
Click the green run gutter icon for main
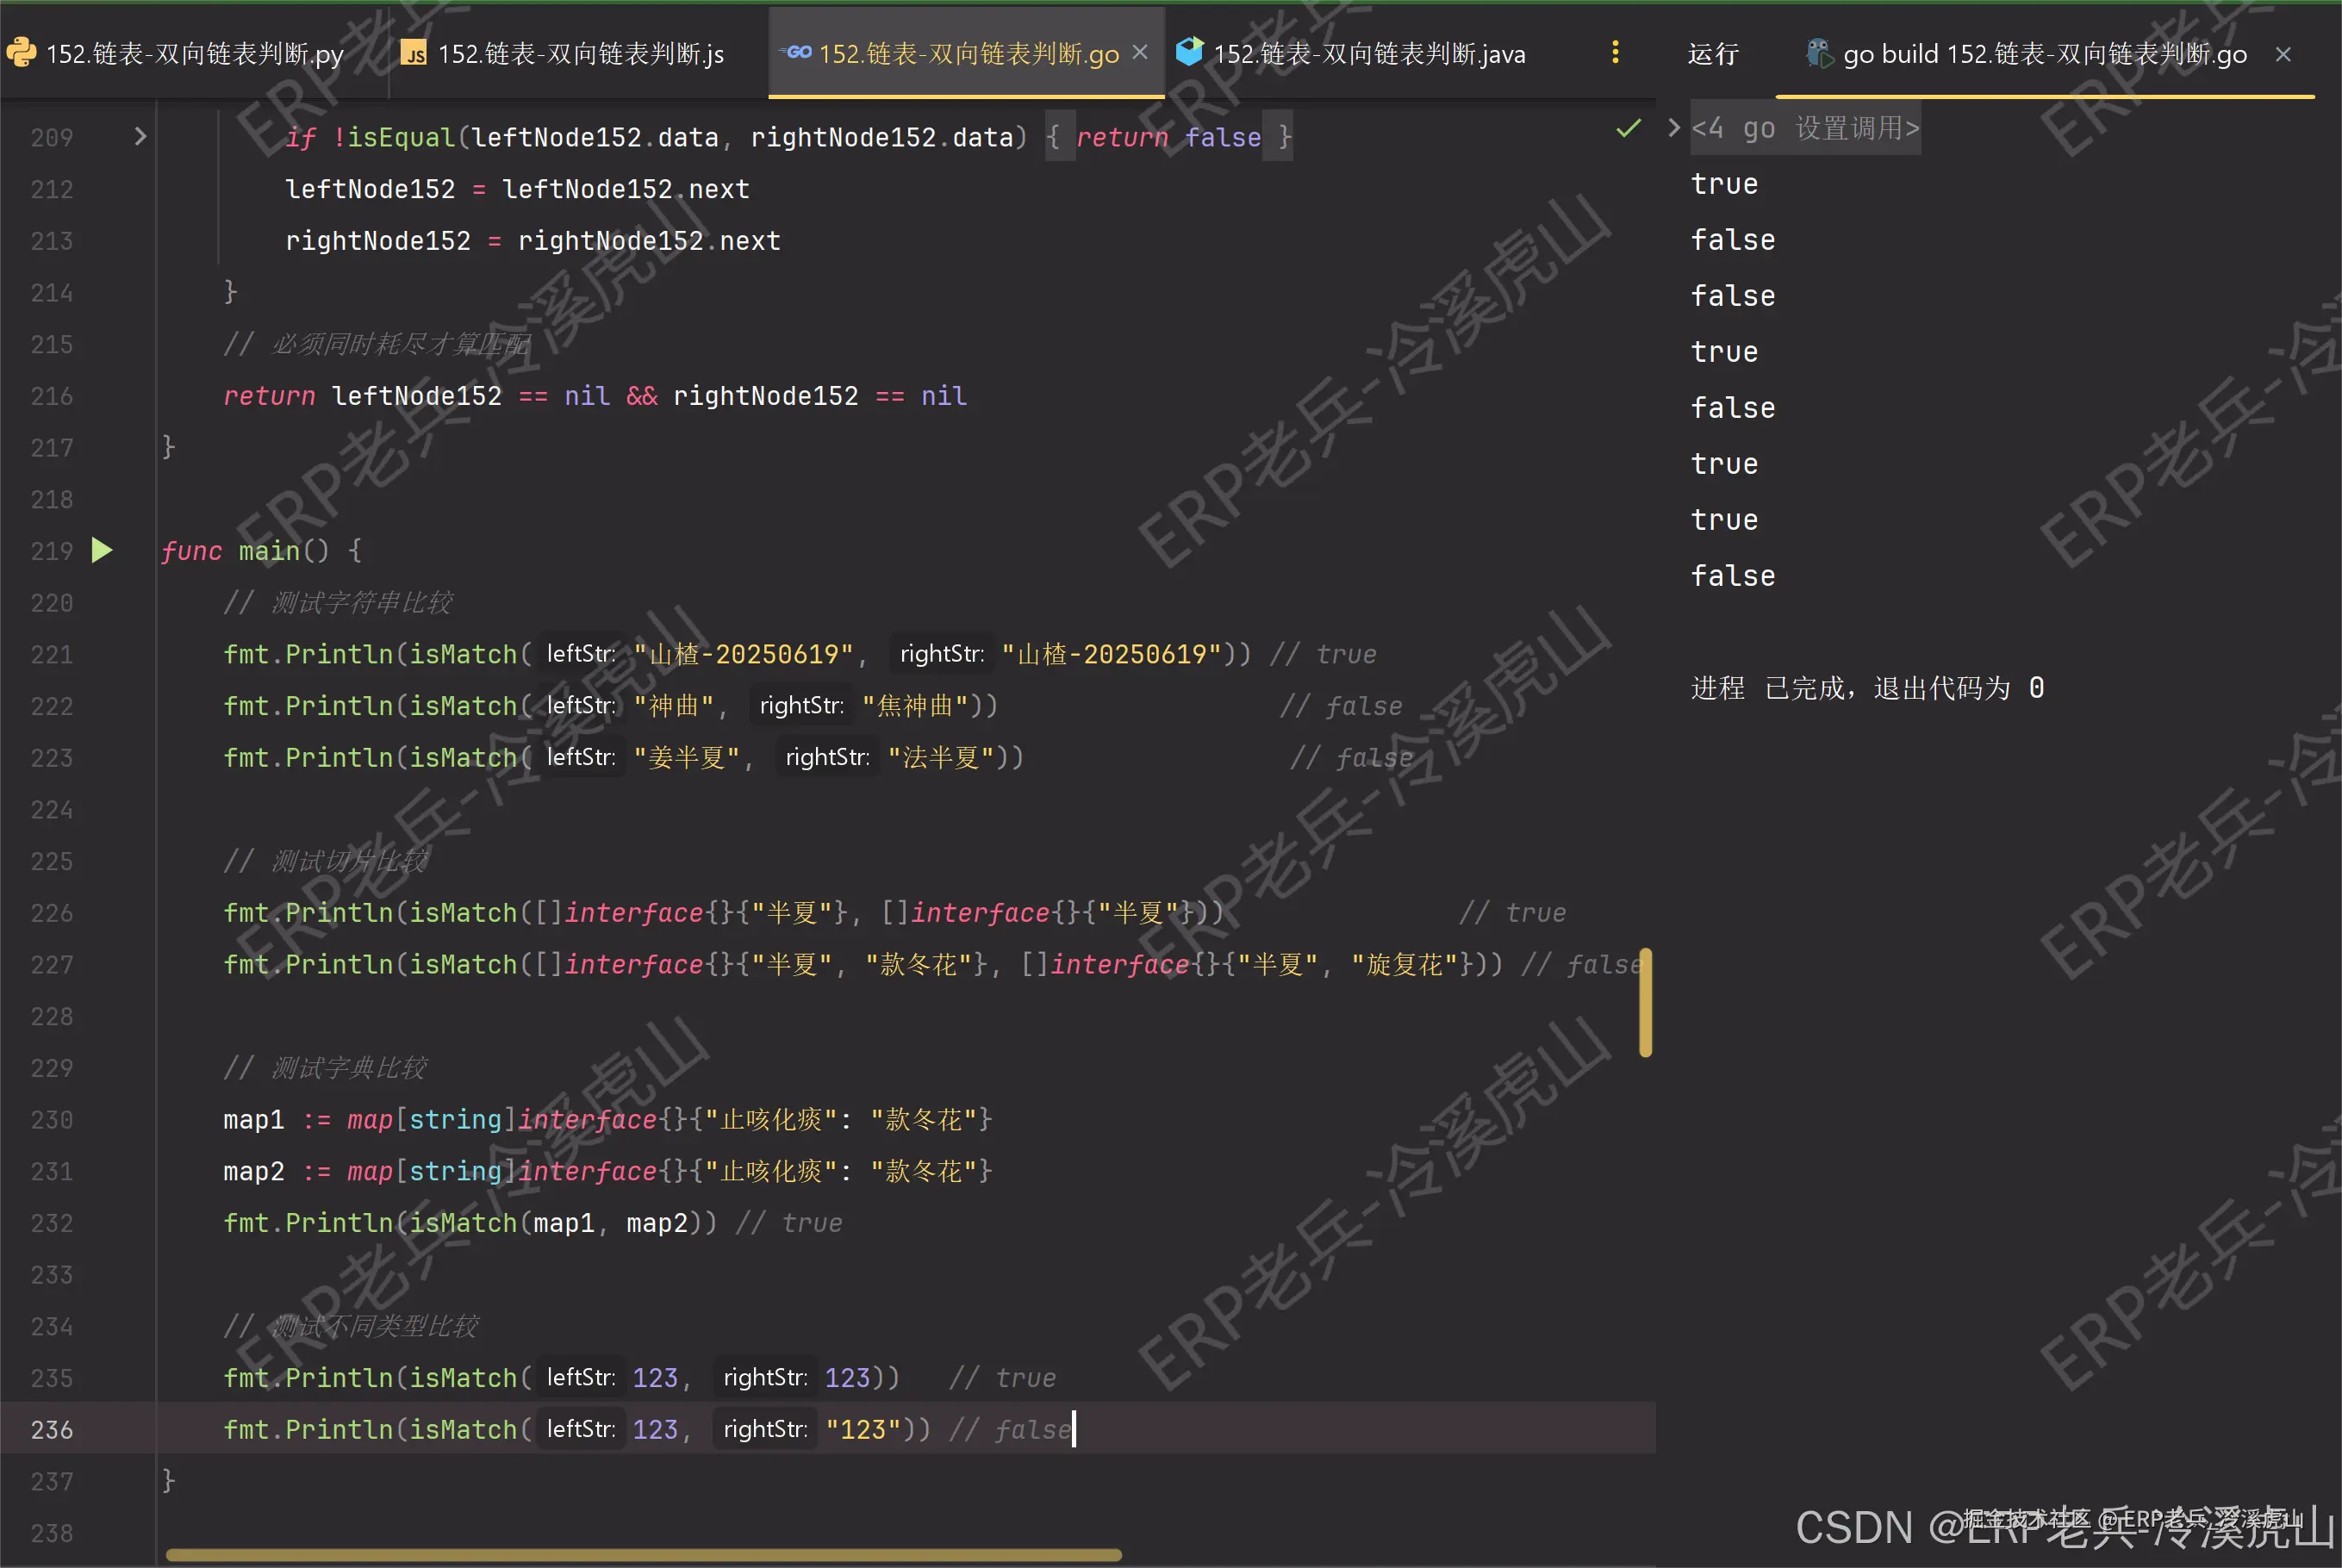[102, 550]
